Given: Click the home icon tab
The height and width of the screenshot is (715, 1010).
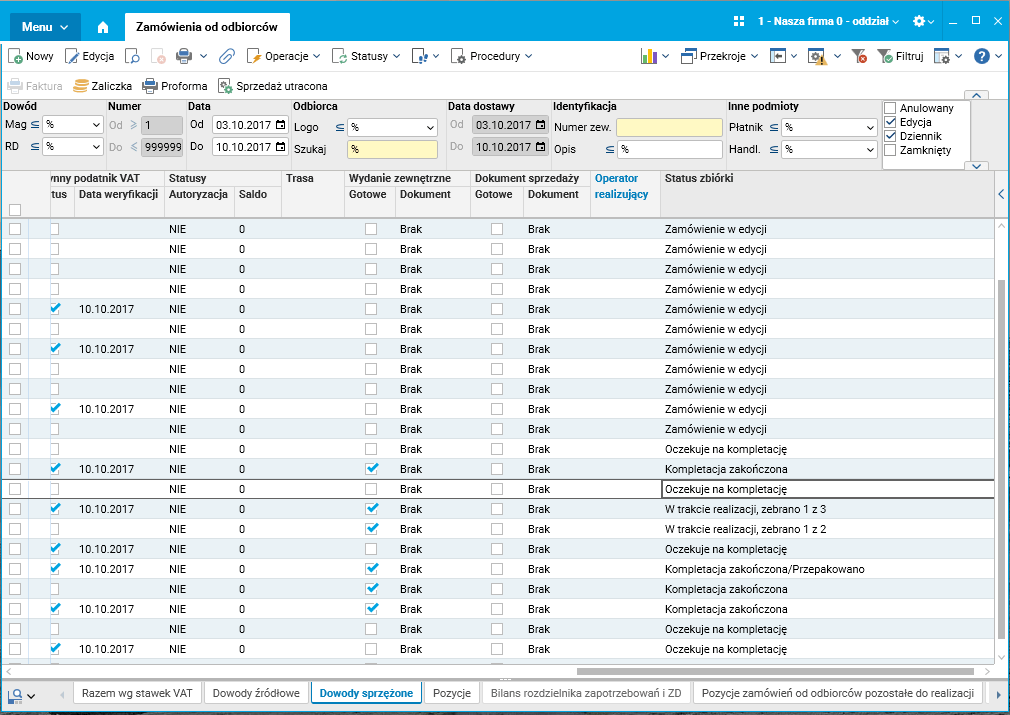Looking at the screenshot, I should coord(103,26).
